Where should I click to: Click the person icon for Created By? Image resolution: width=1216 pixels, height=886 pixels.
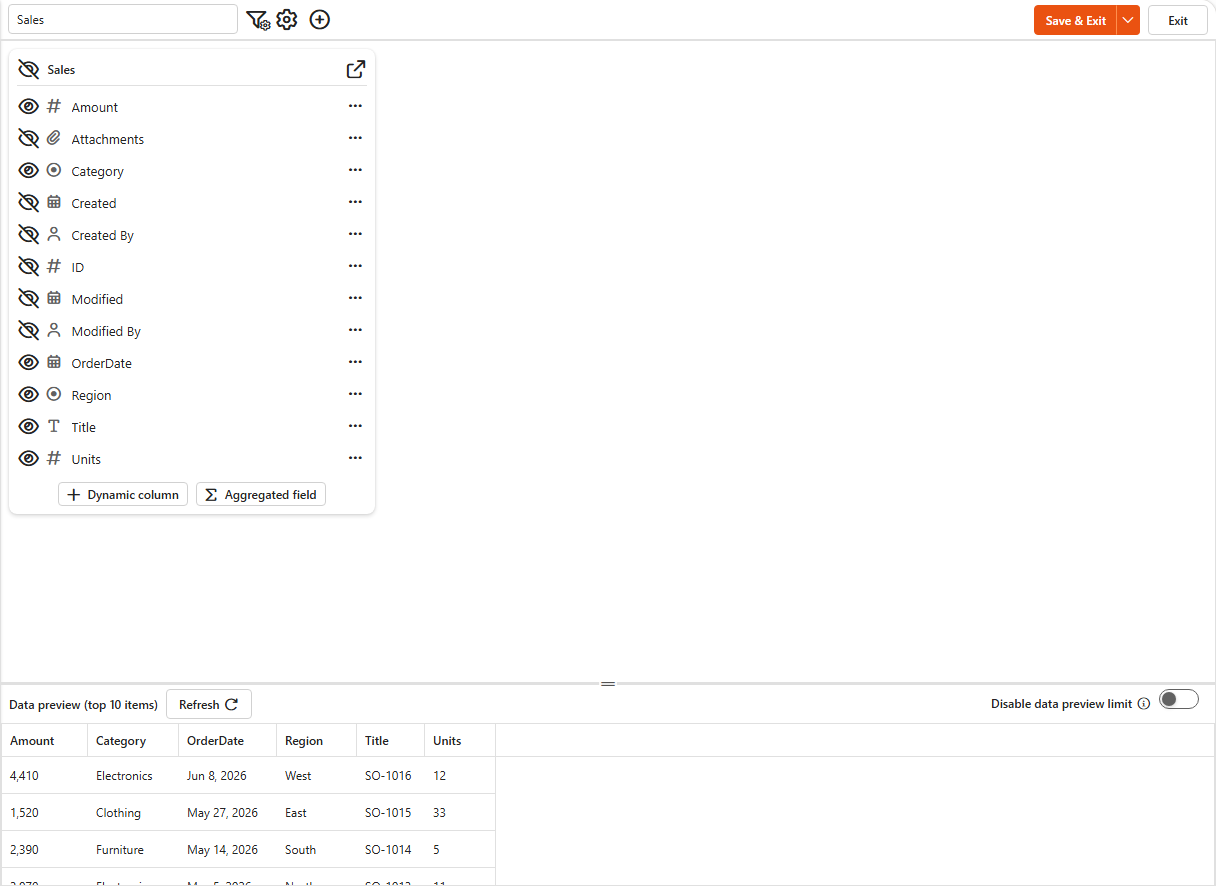click(54, 234)
